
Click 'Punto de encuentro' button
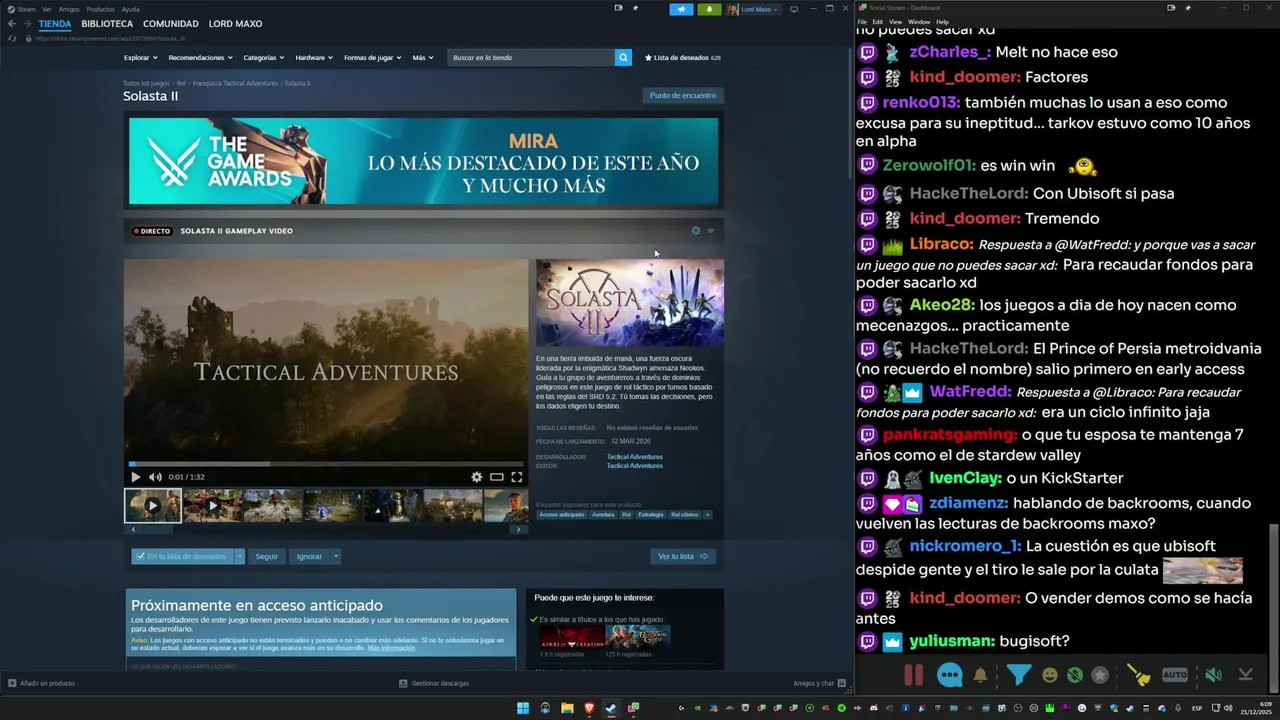(683, 95)
